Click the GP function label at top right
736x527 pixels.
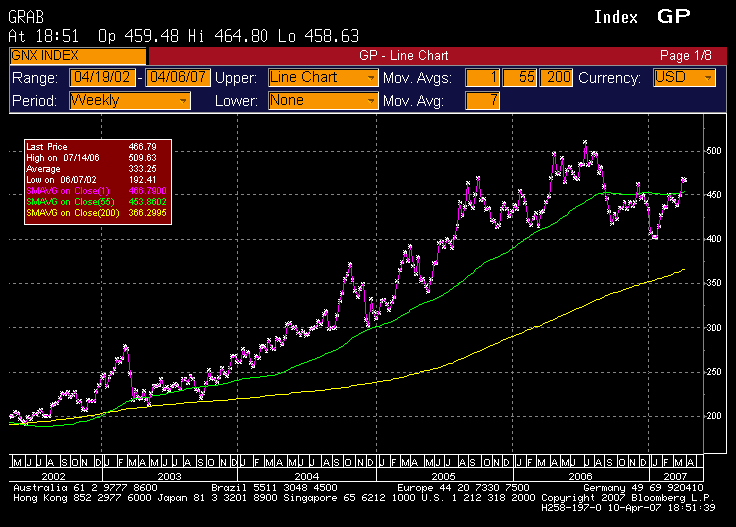[x=674, y=17]
